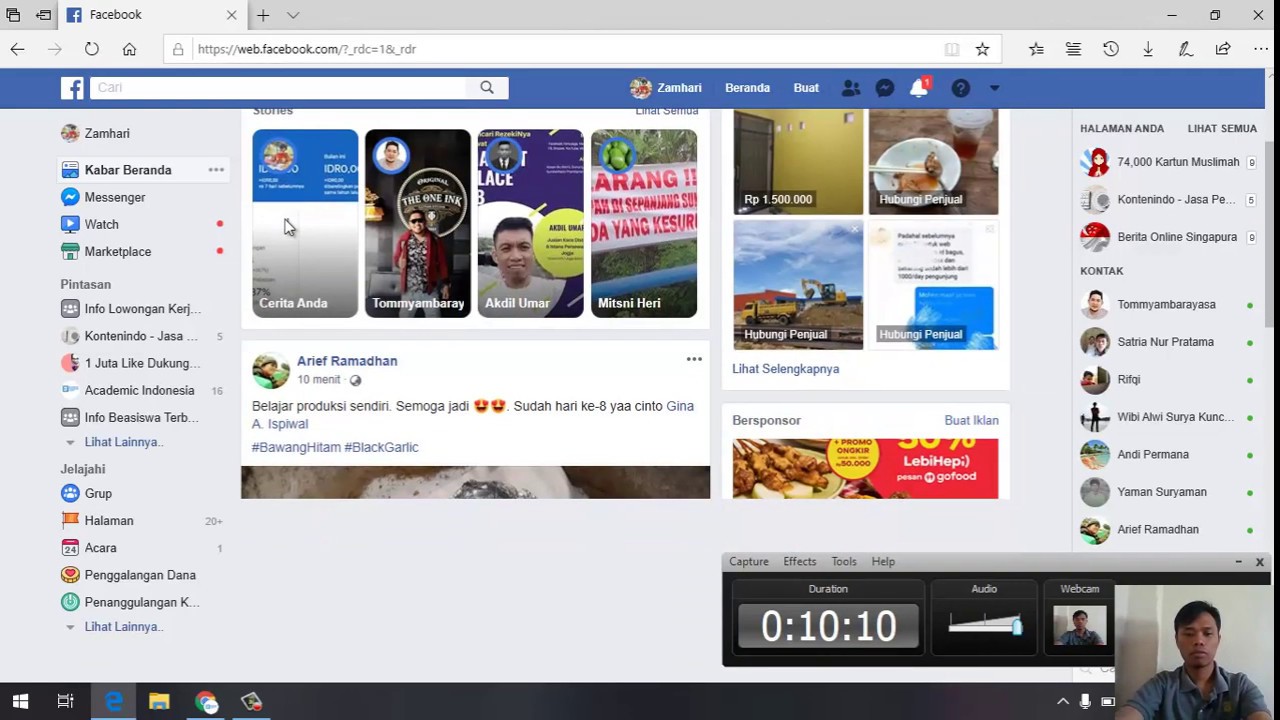The height and width of the screenshot is (720, 1280).
Task: Open Kabar Beranda options ellipsis
Action: [216, 170]
